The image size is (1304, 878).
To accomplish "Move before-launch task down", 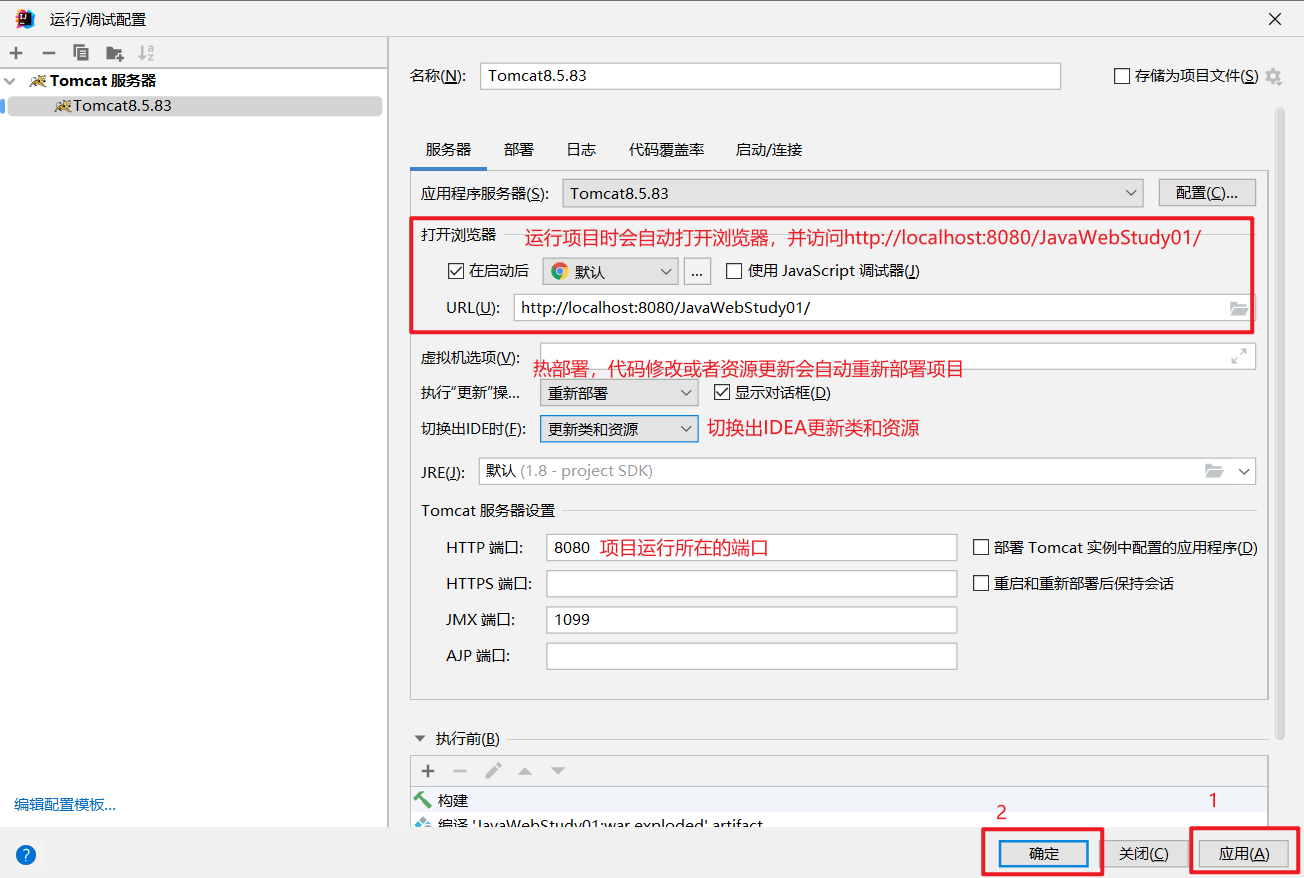I will click(558, 771).
